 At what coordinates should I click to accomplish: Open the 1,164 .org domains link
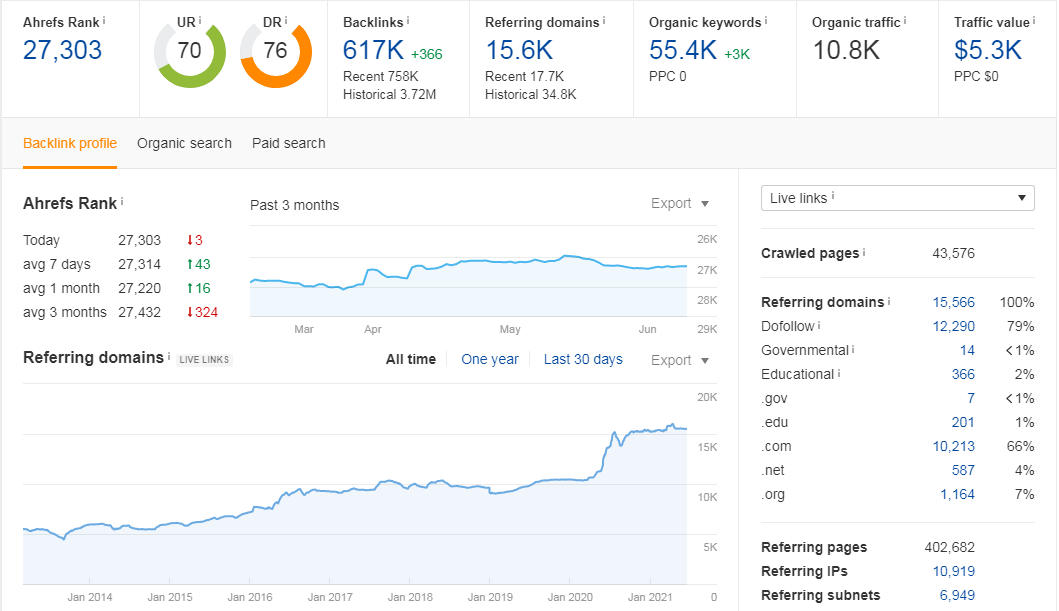[x=958, y=494]
